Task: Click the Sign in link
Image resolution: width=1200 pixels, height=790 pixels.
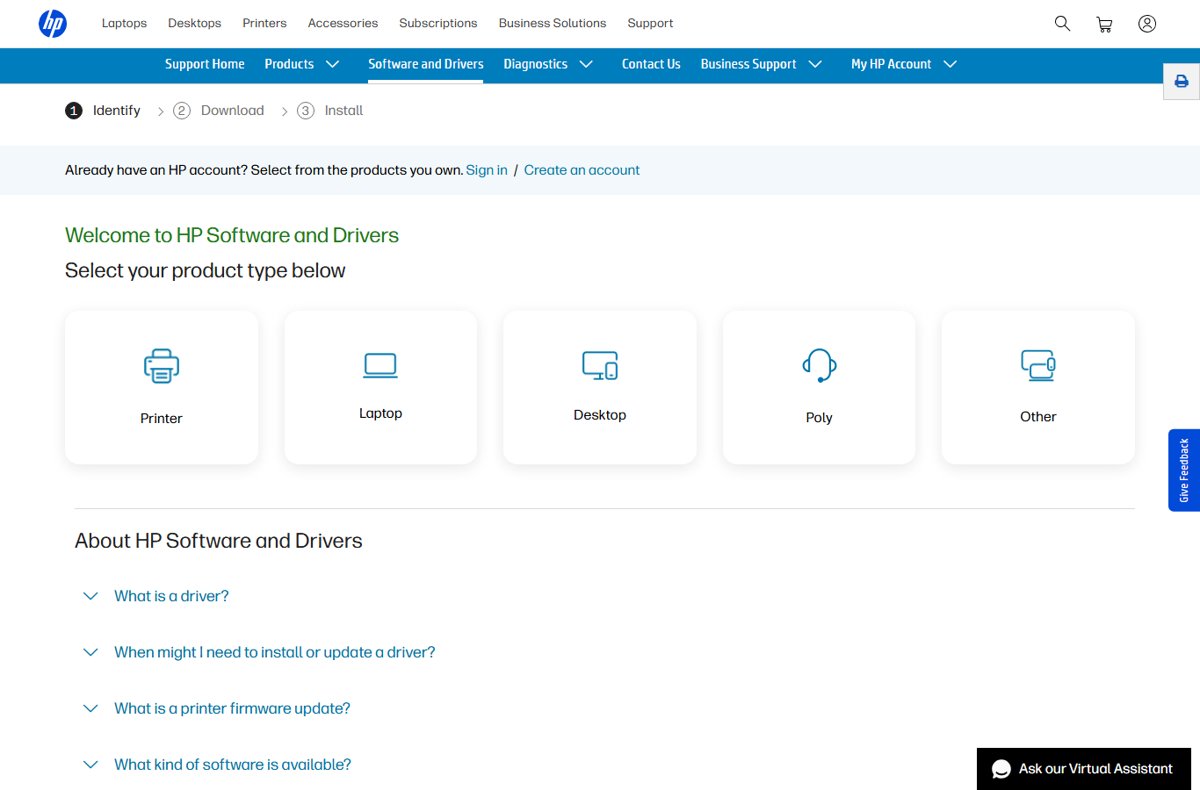Action: (x=487, y=170)
